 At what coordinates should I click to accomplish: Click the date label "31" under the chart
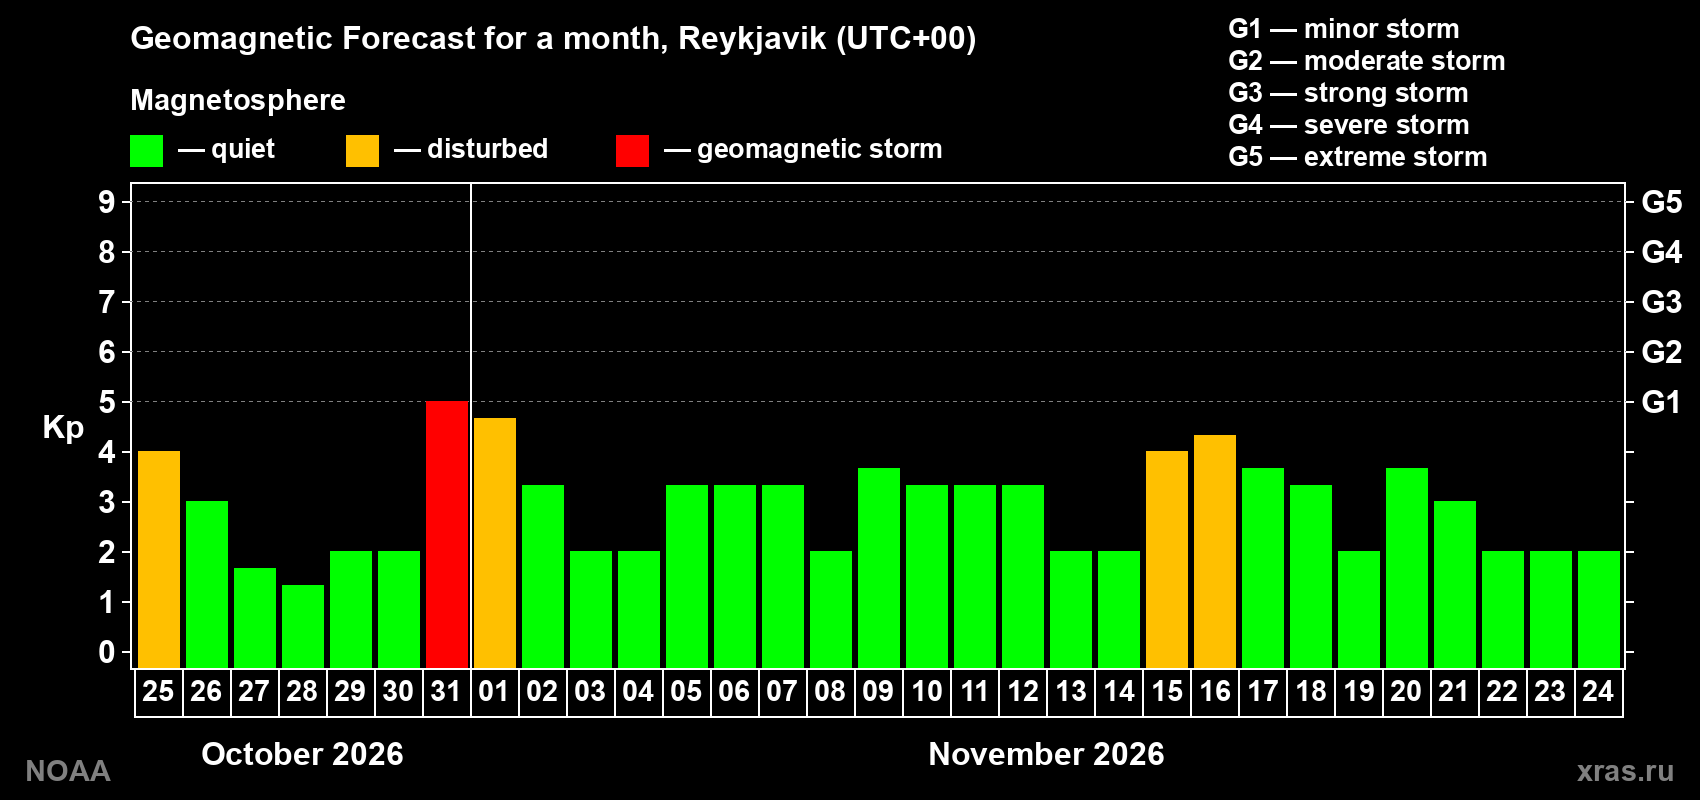click(x=446, y=691)
